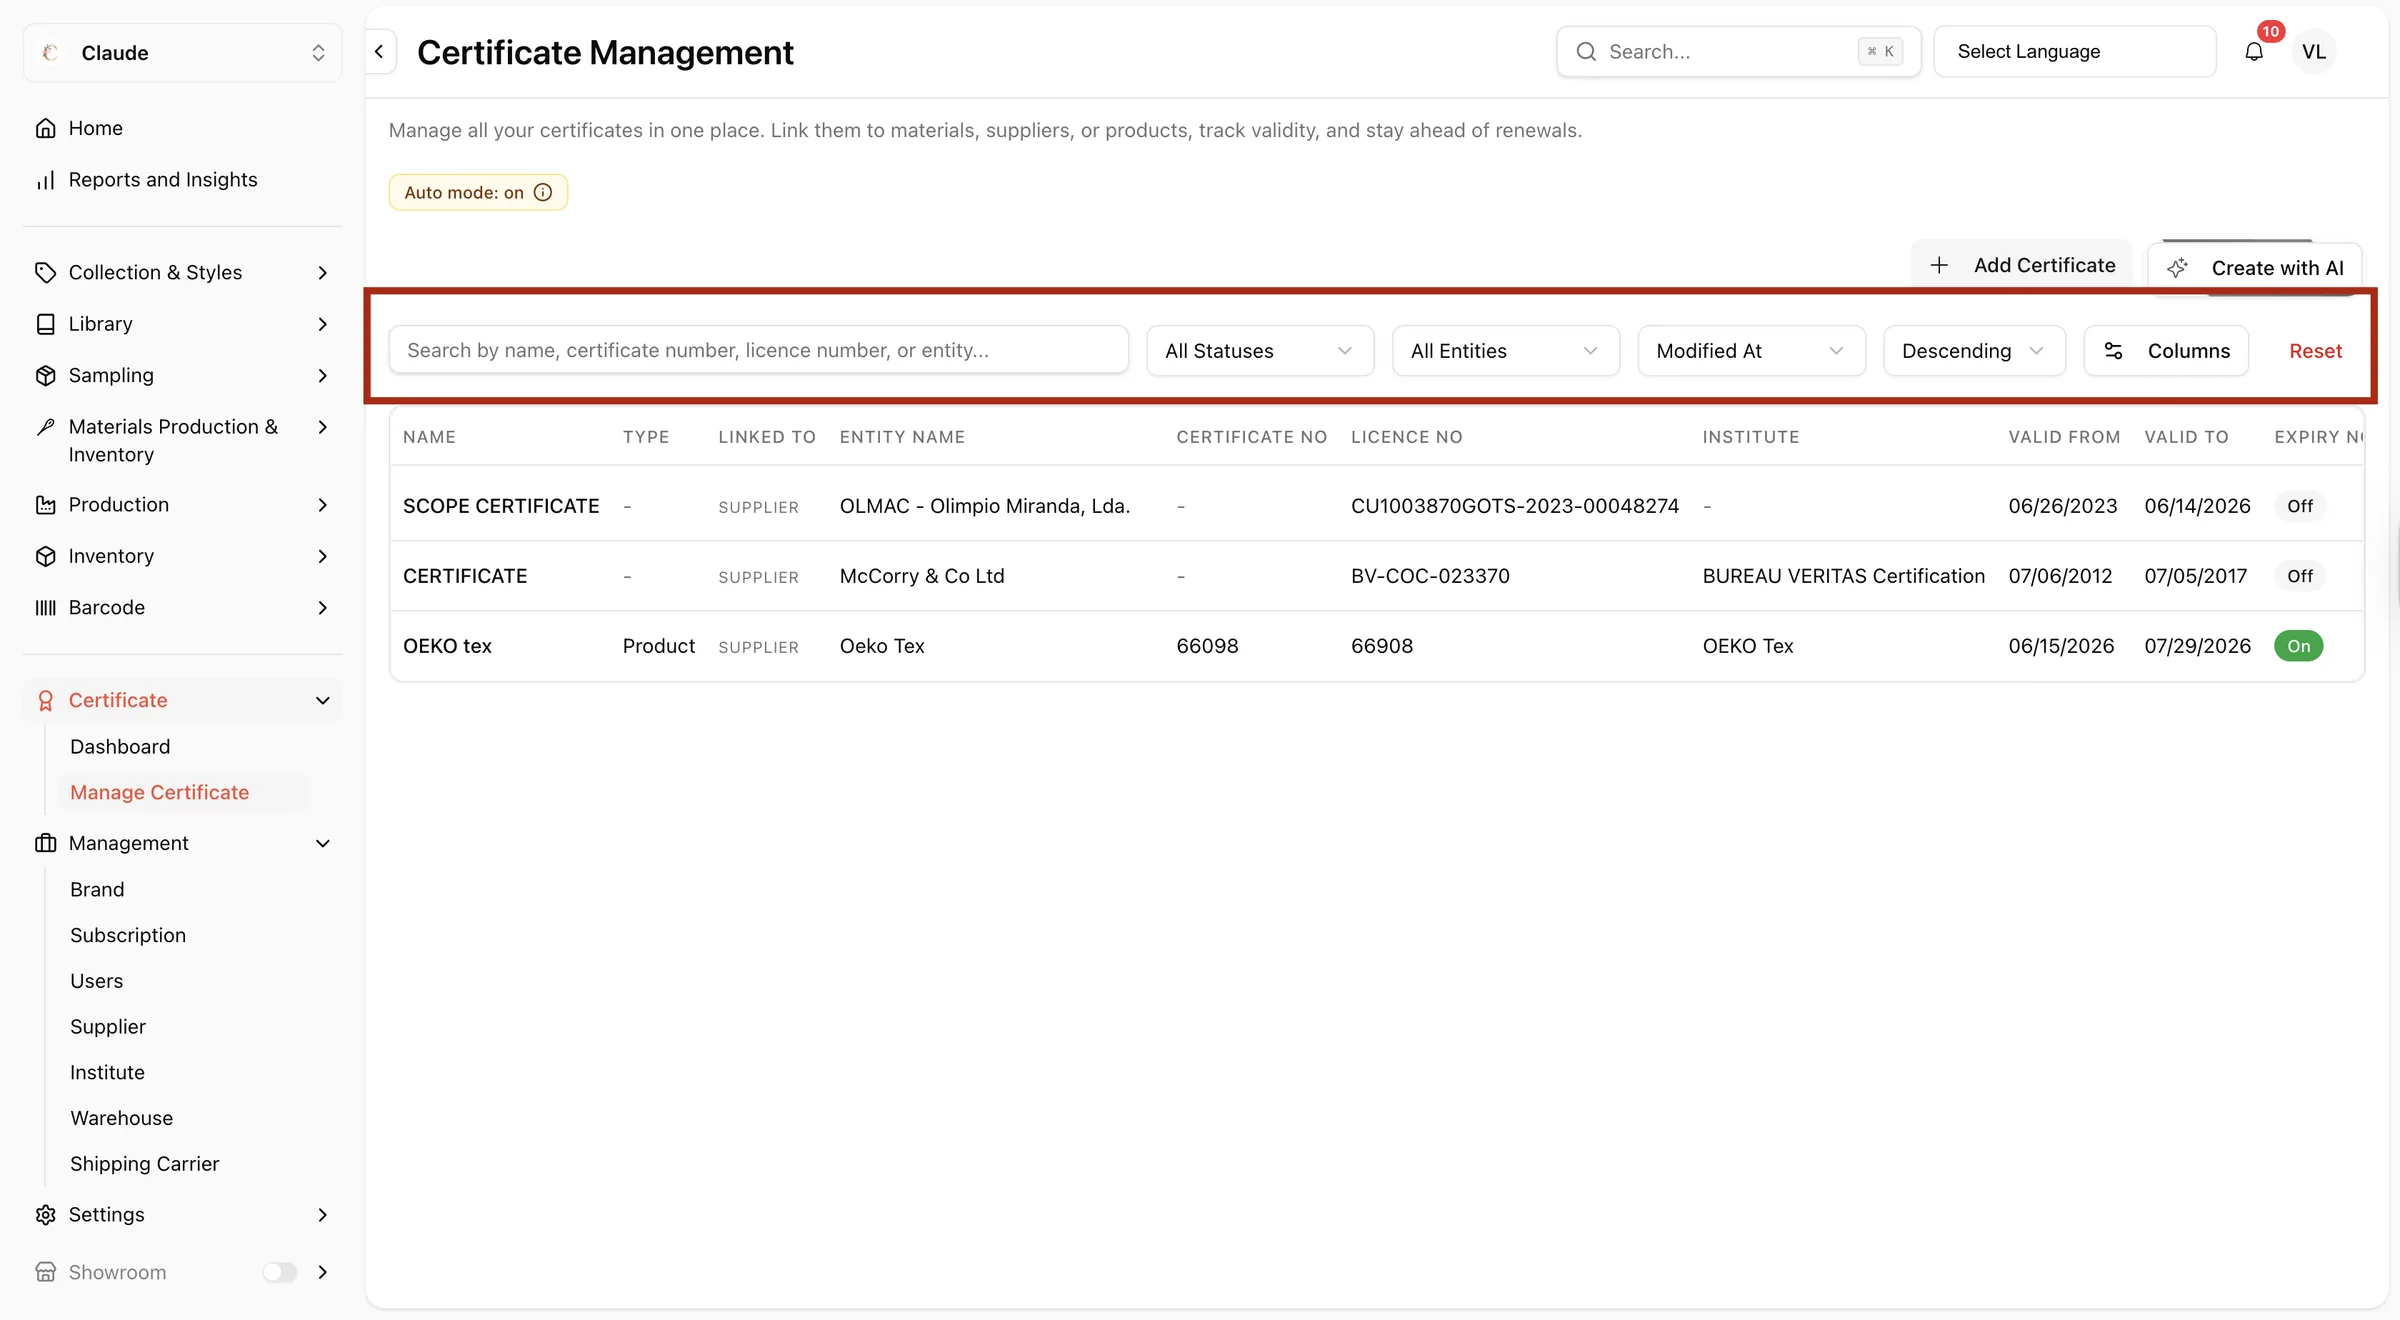Toggle expiry notification Off for McCorry certificate
The image size is (2400, 1320).
2300,576
